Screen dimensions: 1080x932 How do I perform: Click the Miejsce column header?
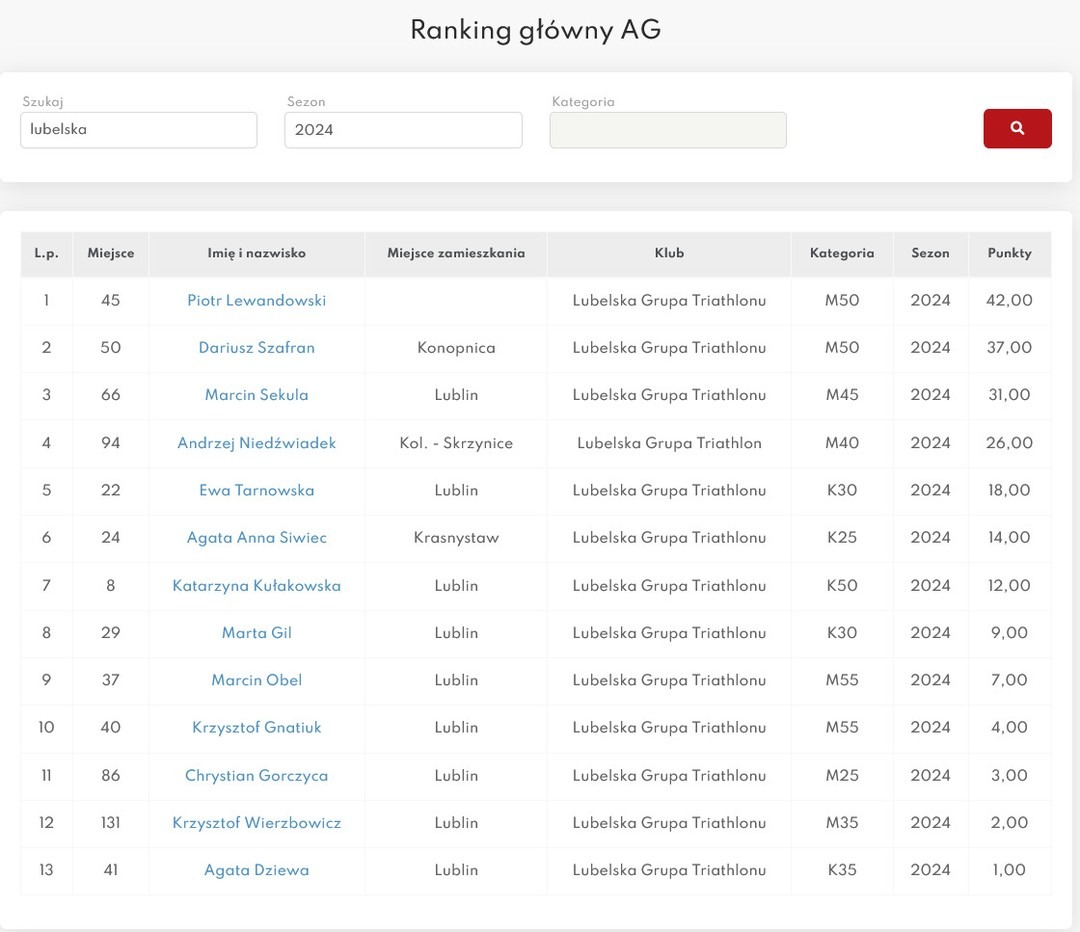[111, 254]
